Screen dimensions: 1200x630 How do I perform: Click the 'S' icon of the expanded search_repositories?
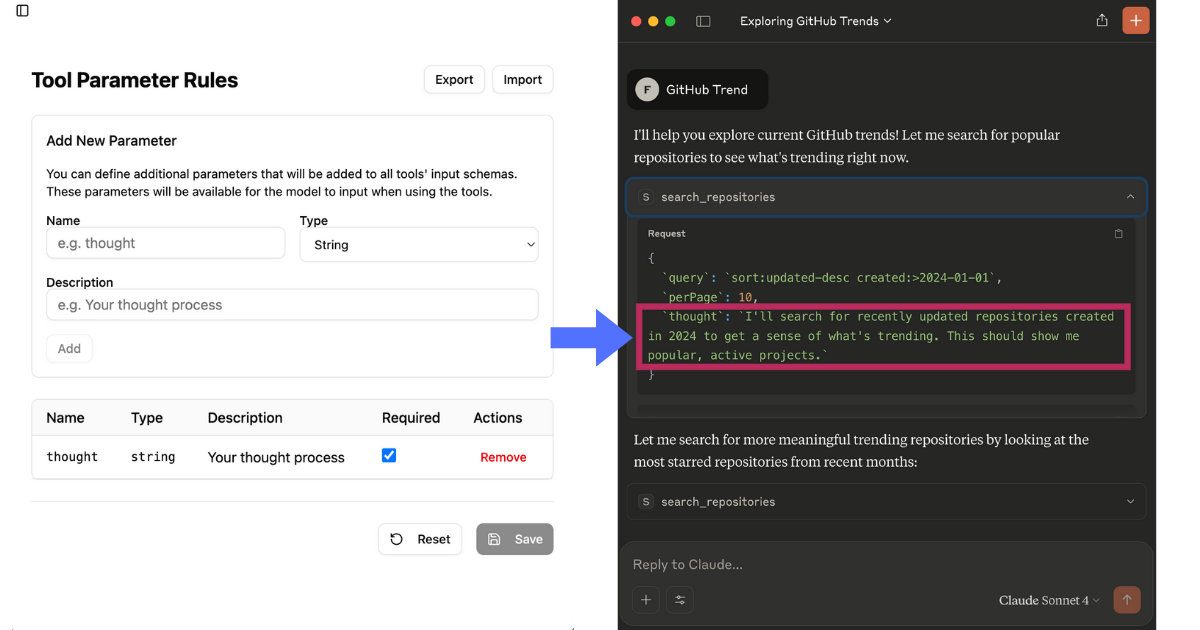click(x=646, y=197)
